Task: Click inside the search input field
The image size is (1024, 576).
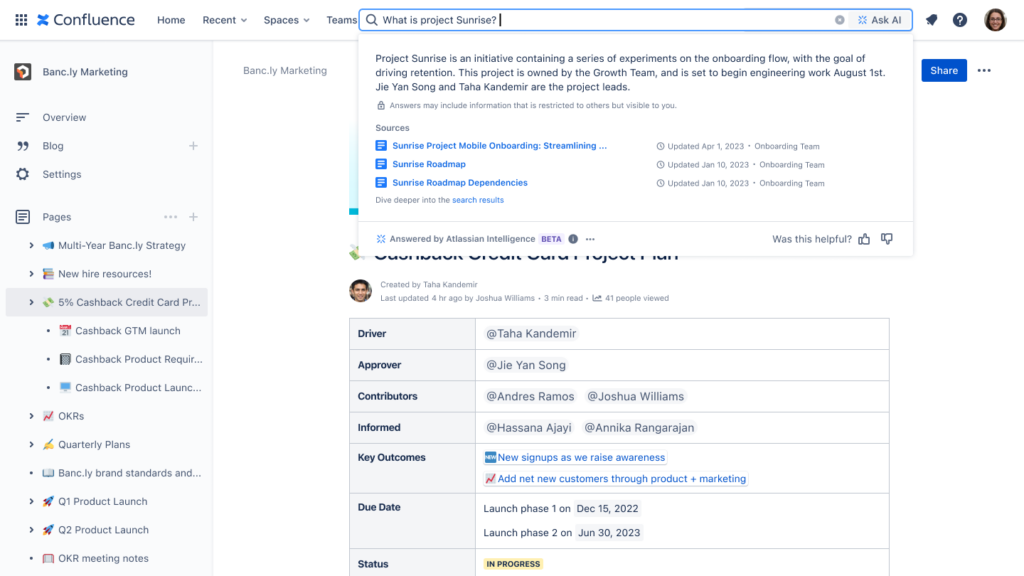Action: 600,19
